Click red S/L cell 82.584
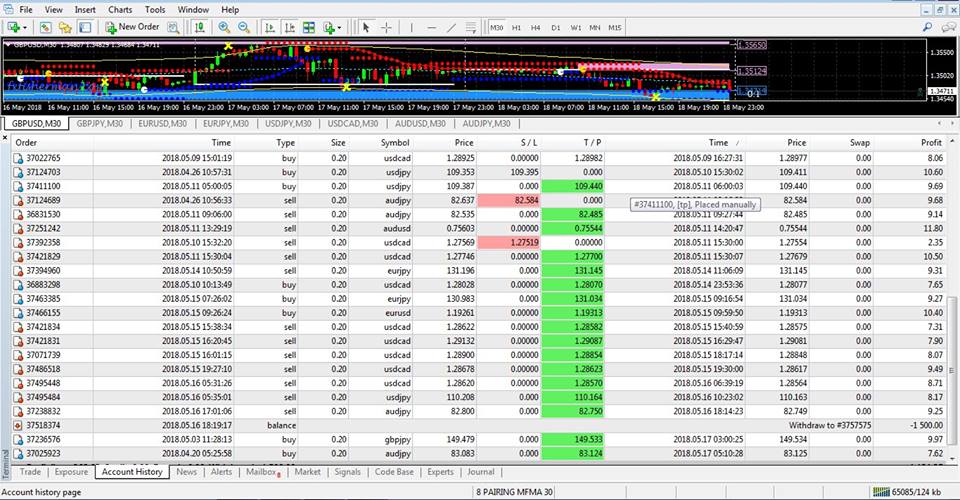This screenshot has width=960, height=500. coord(508,200)
